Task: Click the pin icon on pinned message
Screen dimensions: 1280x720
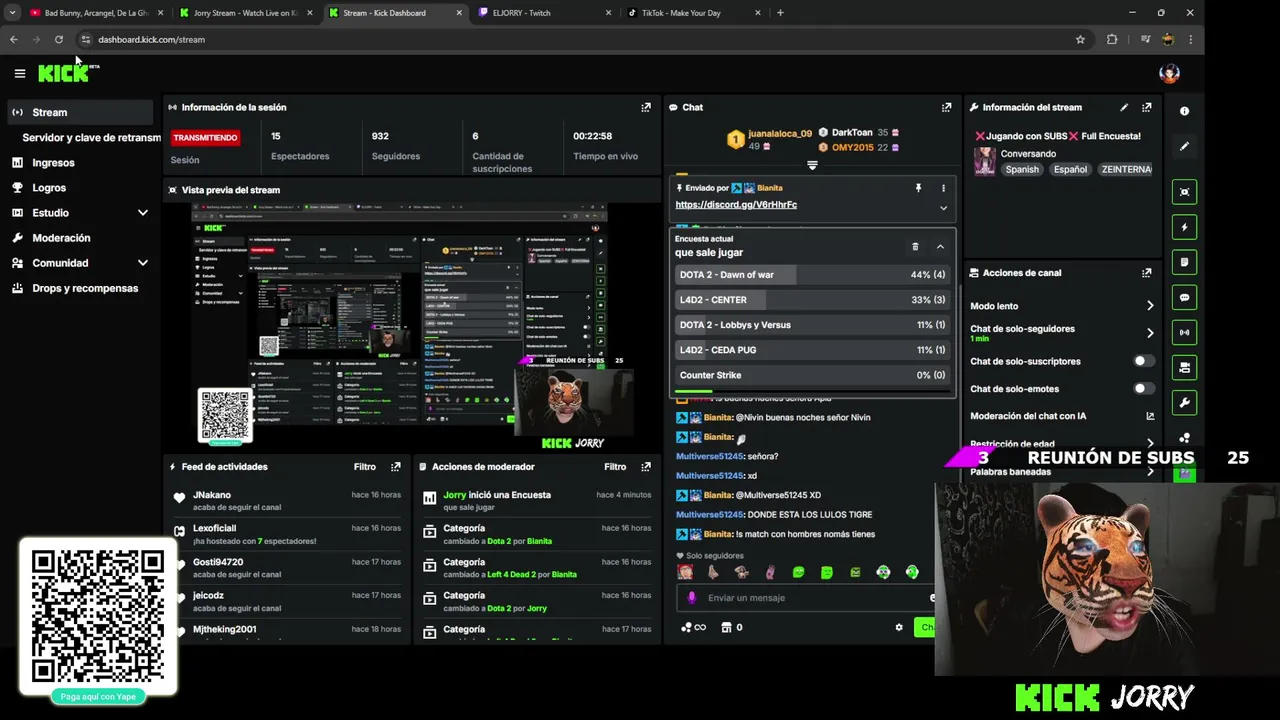Action: (918, 188)
